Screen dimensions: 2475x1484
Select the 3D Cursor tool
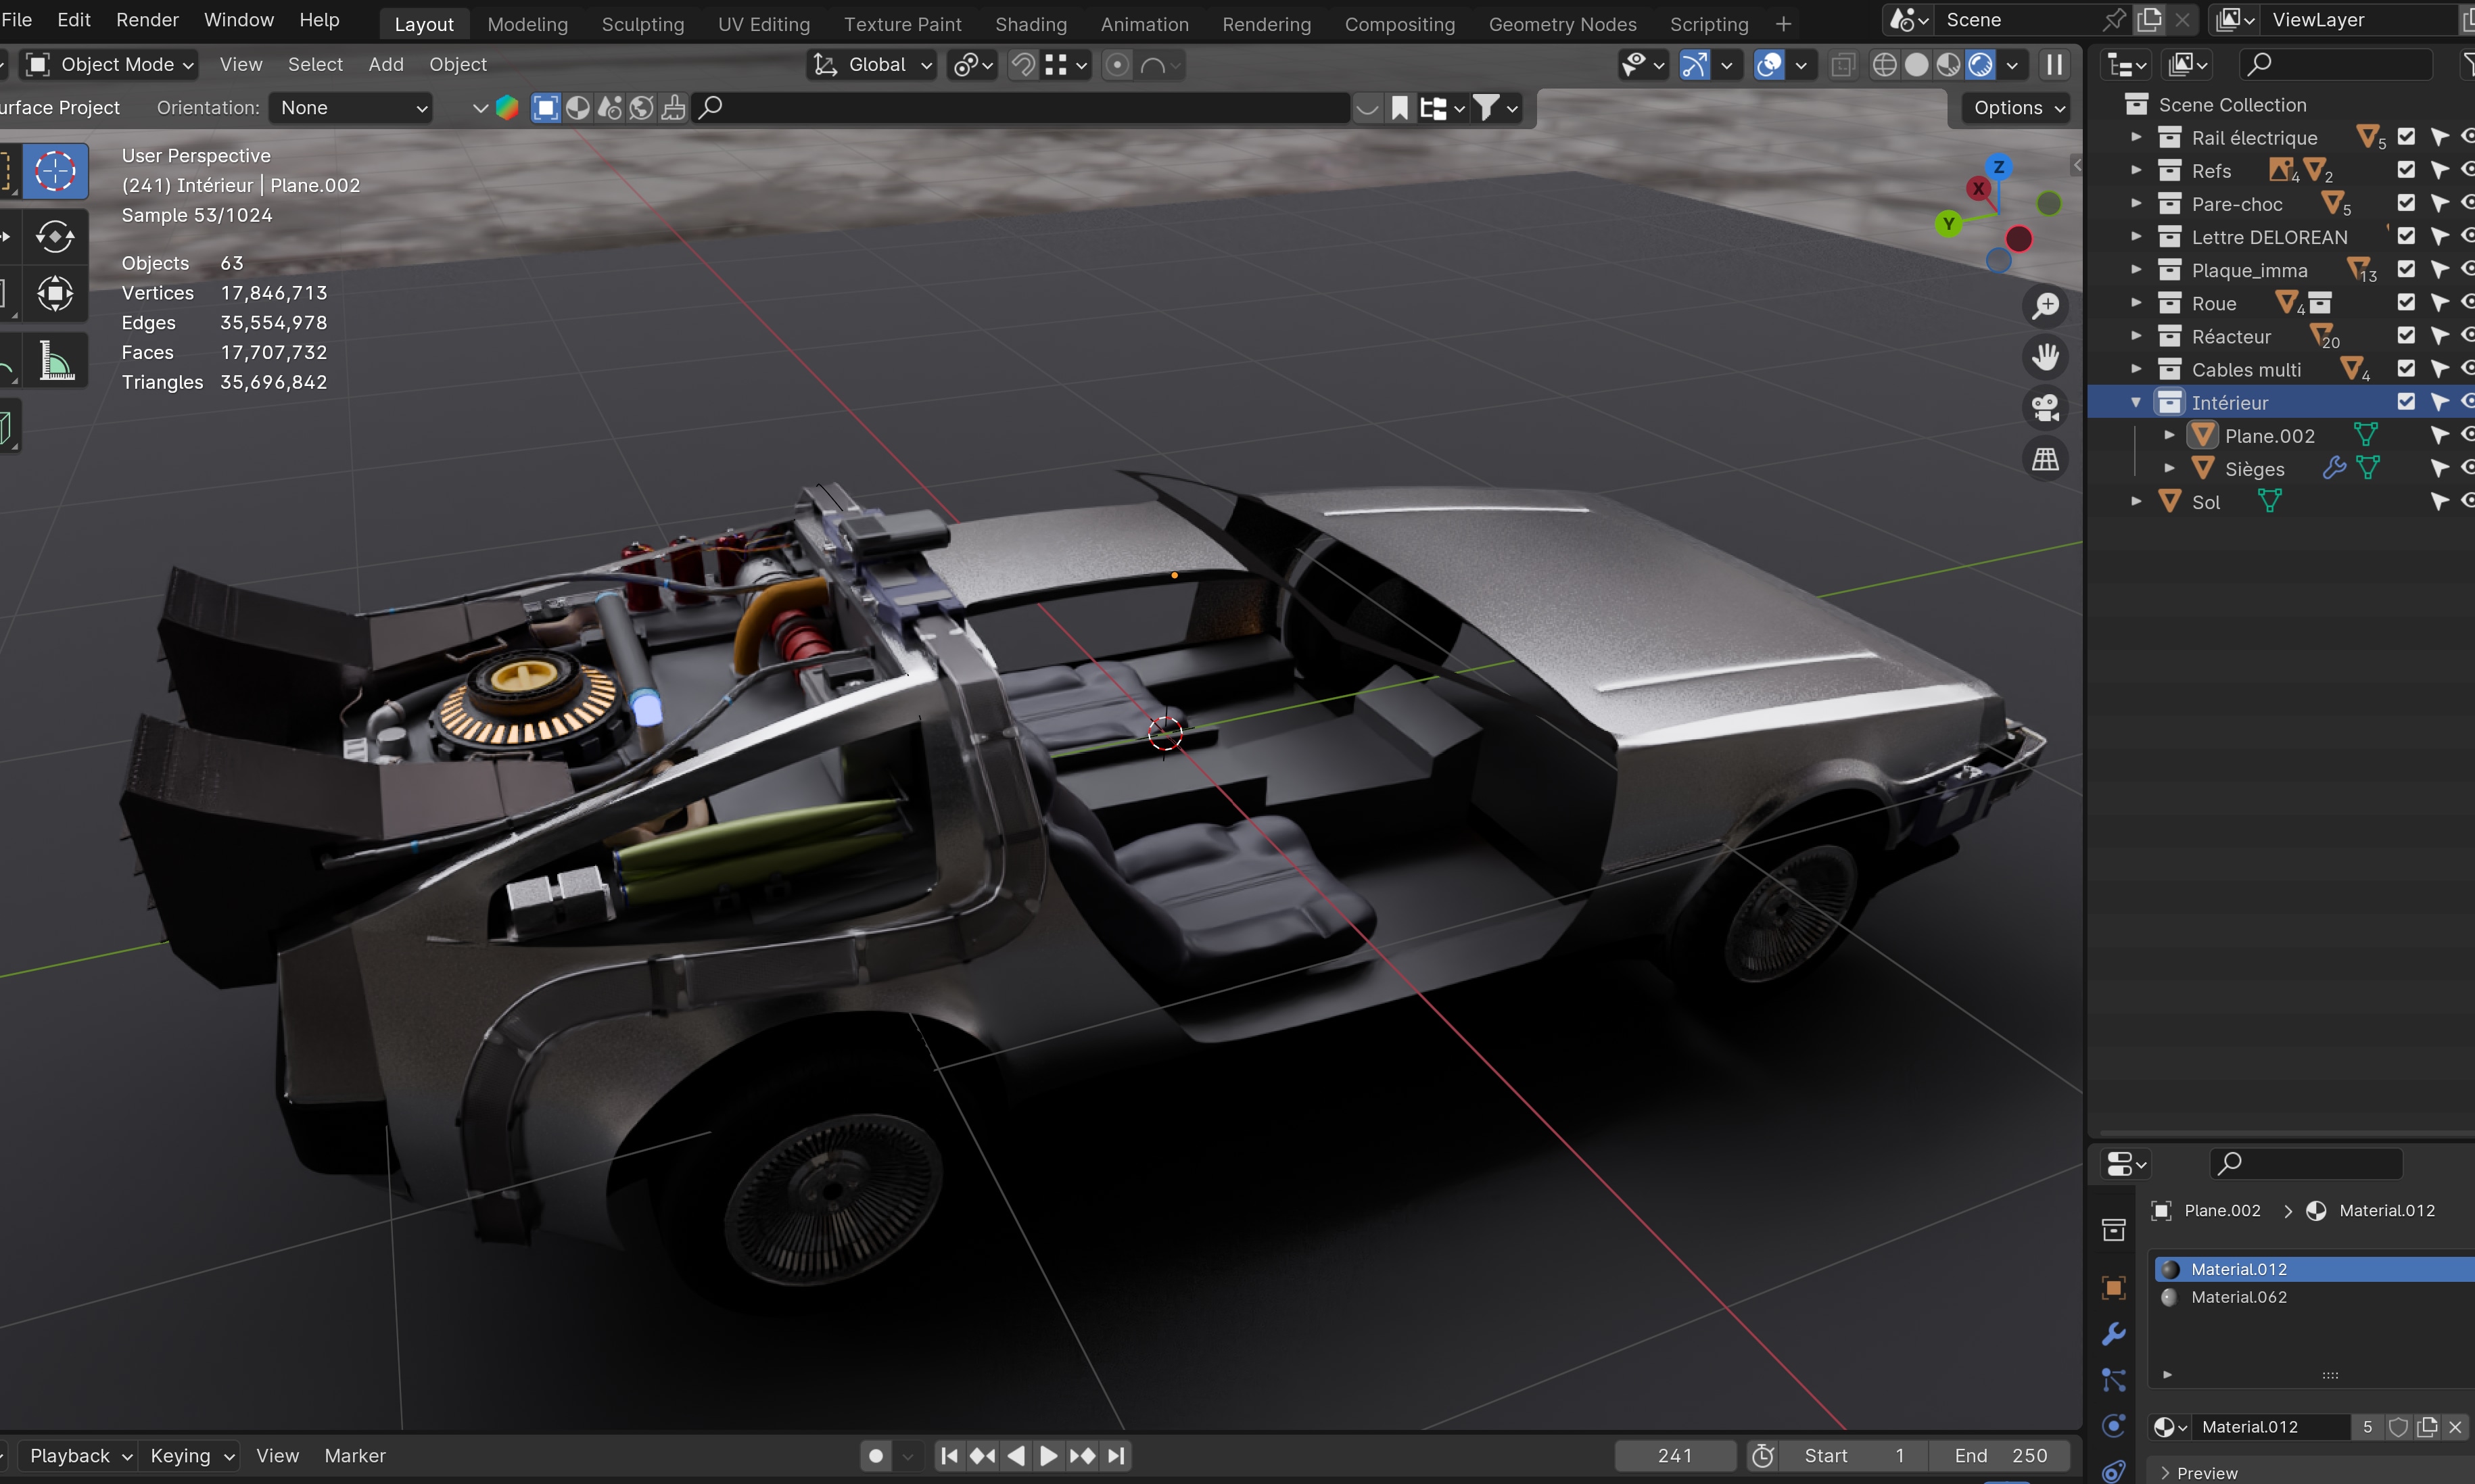(55, 171)
